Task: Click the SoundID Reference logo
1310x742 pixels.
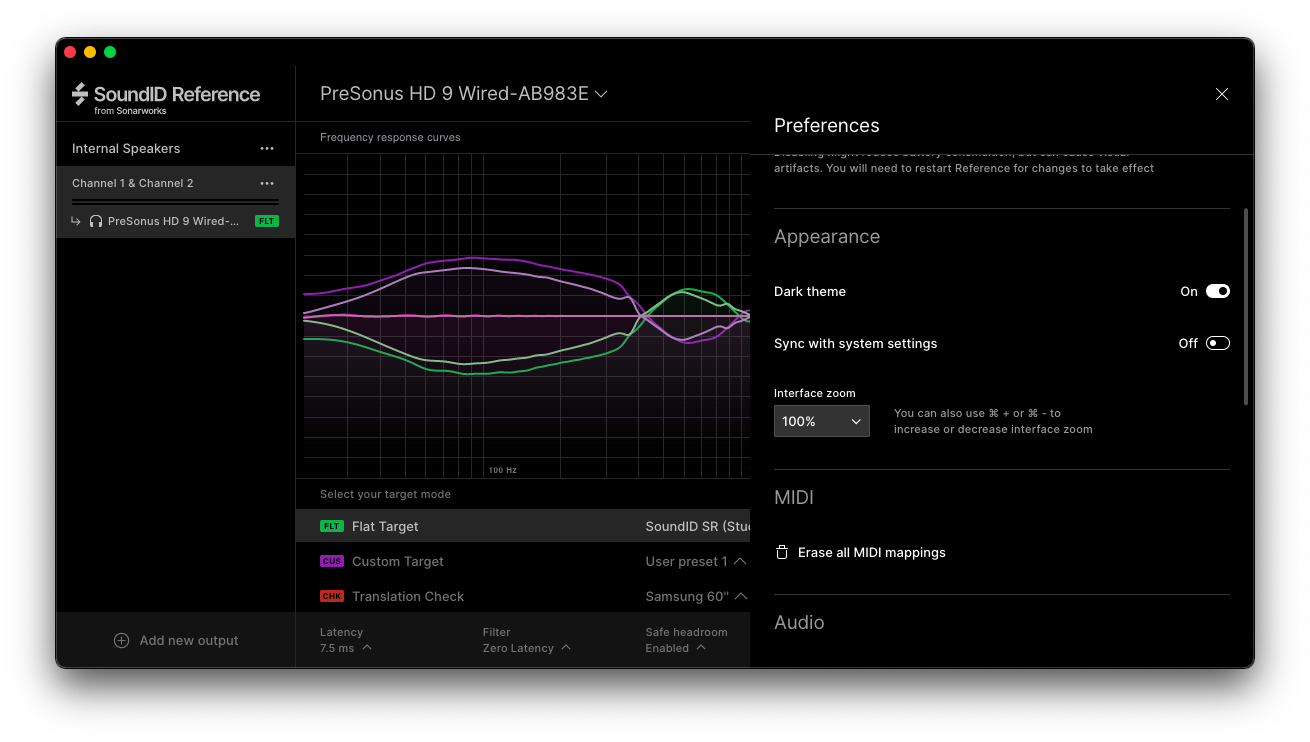Action: click(x=166, y=98)
